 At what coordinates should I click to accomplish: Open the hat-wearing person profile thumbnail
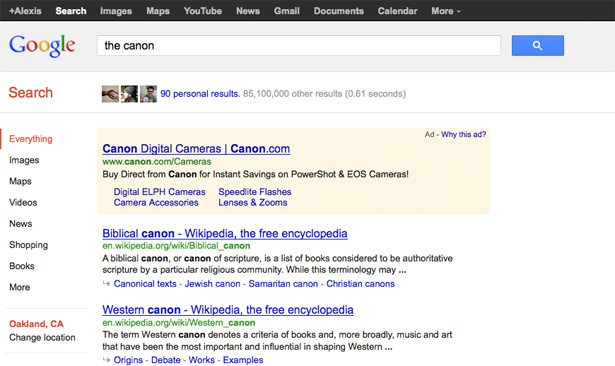coord(129,94)
